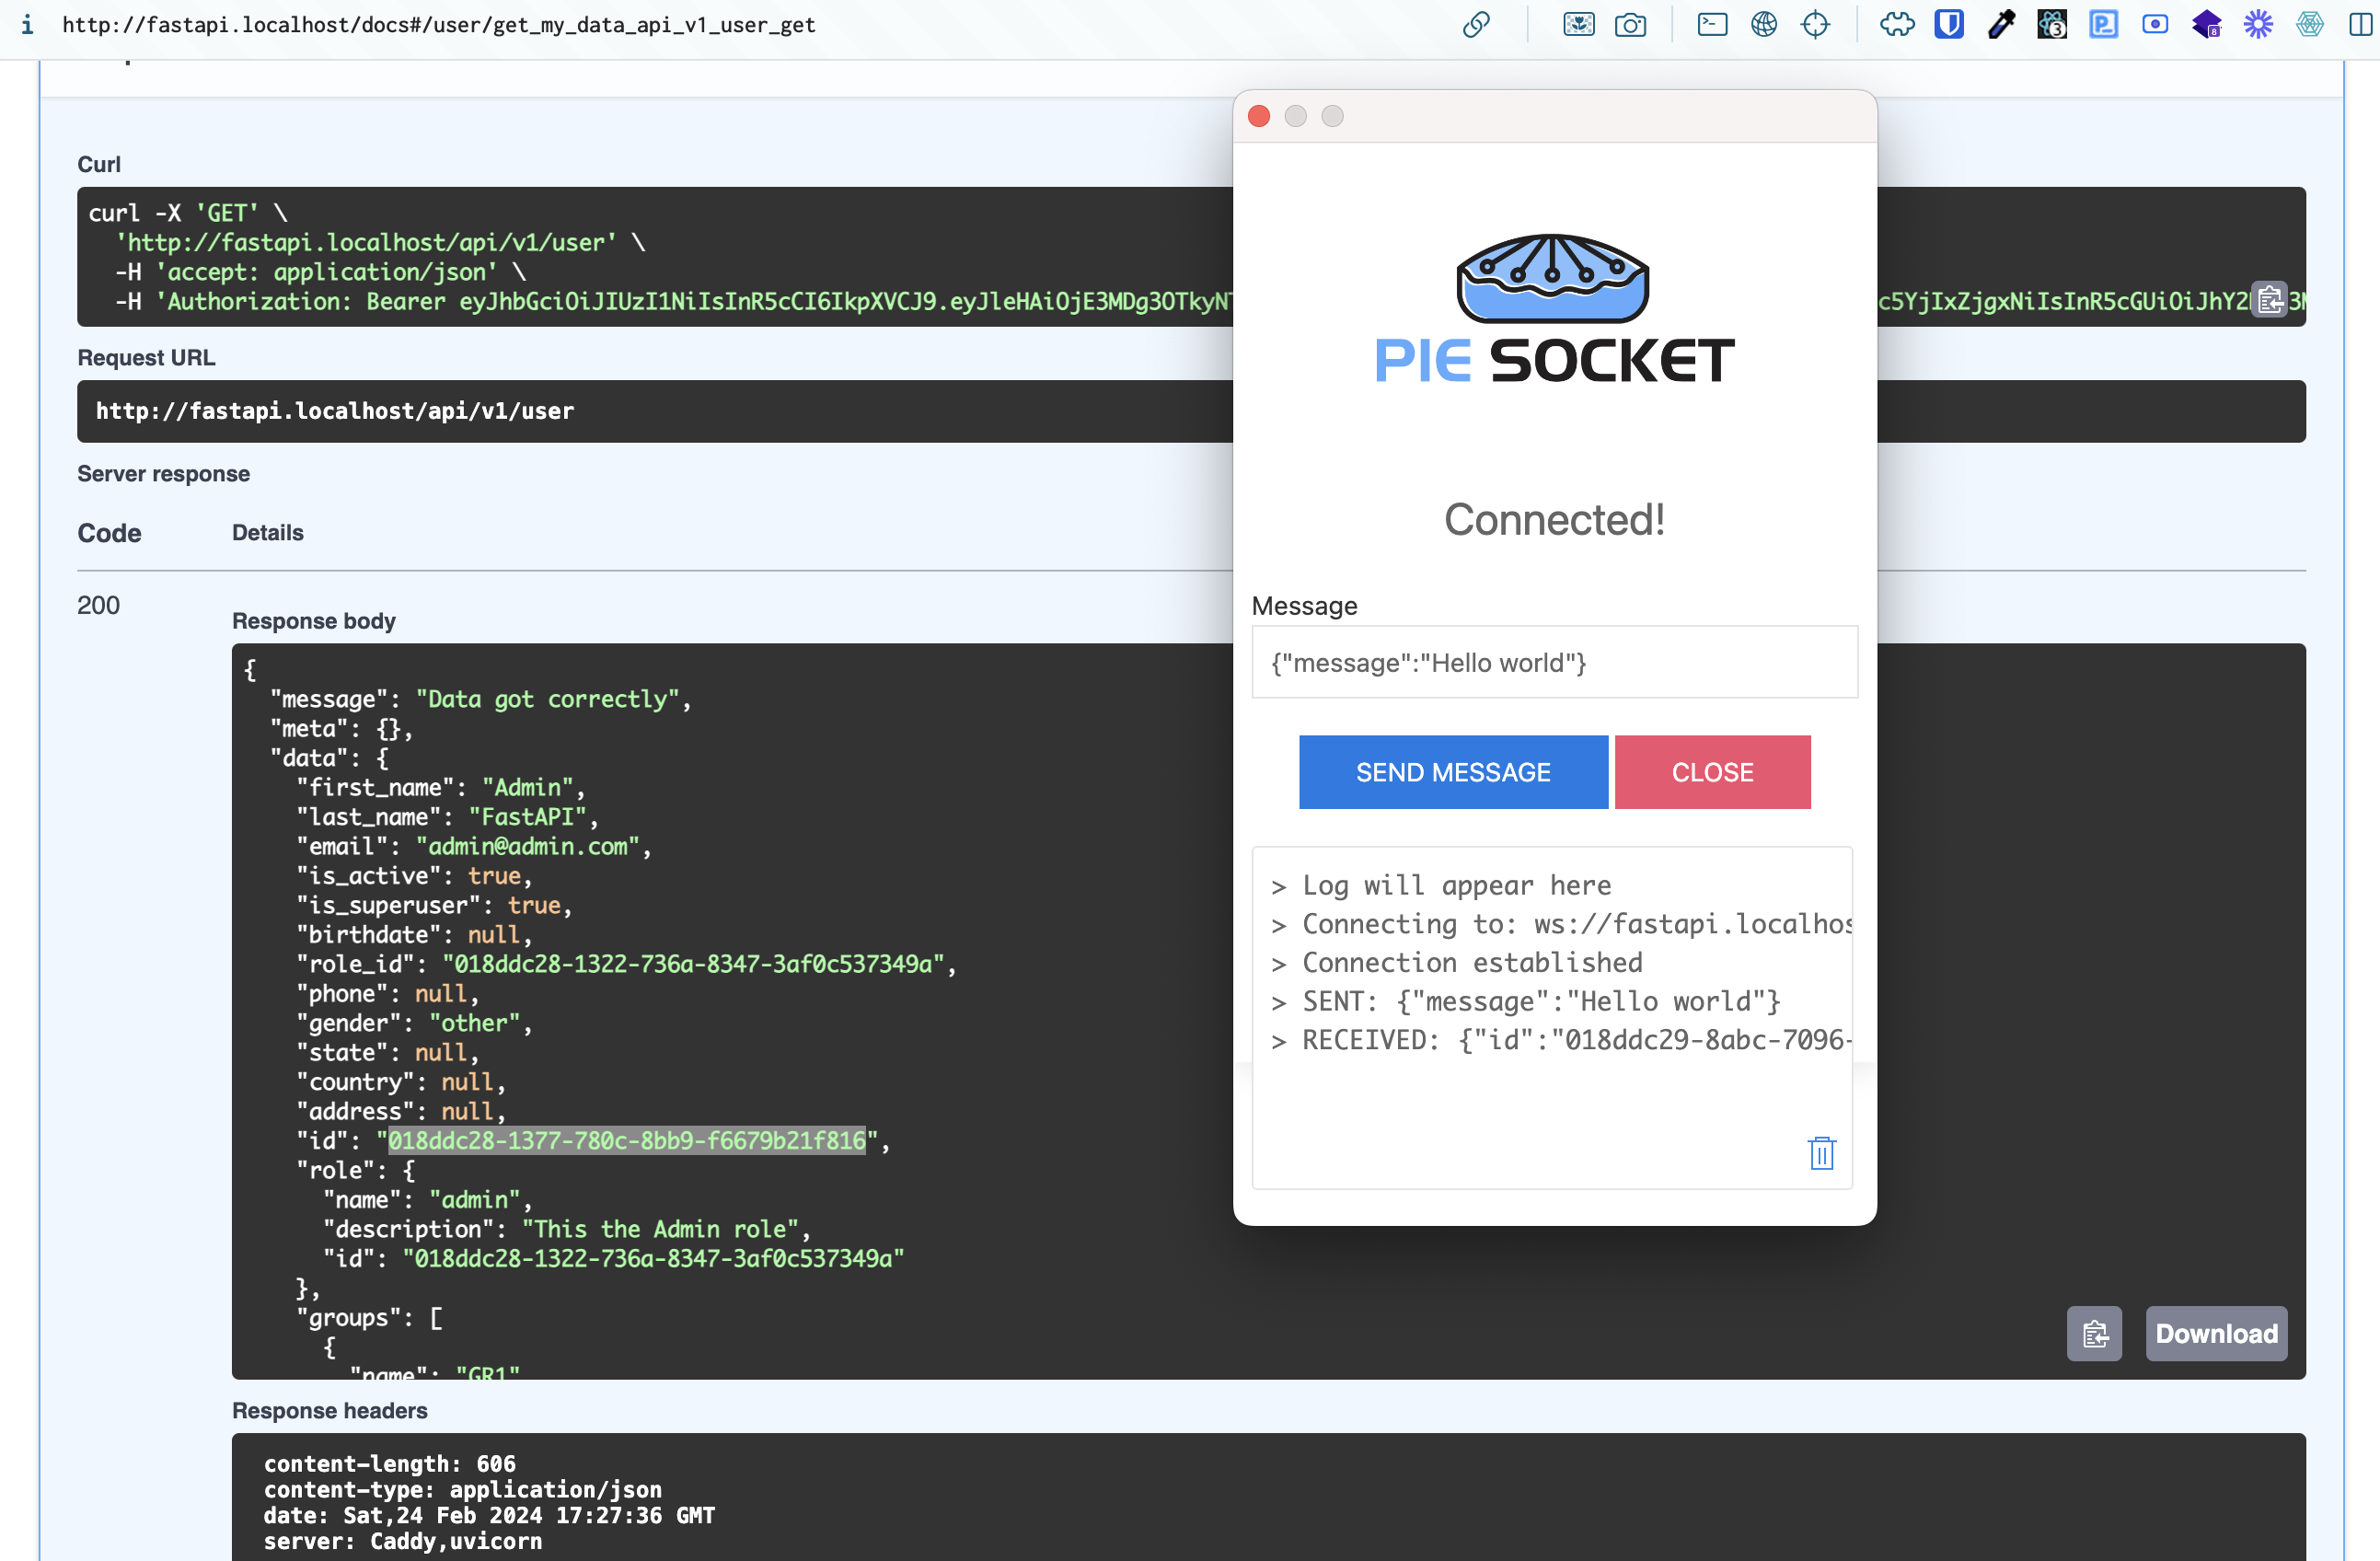This screenshot has width=2380, height=1561.
Task: Click the Bitwarden shield extension icon
Action: coord(1948,25)
